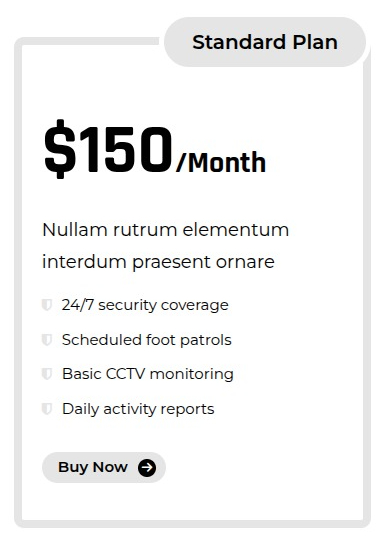Click the shield icon beside Basic CCTV monitoring

(47, 374)
